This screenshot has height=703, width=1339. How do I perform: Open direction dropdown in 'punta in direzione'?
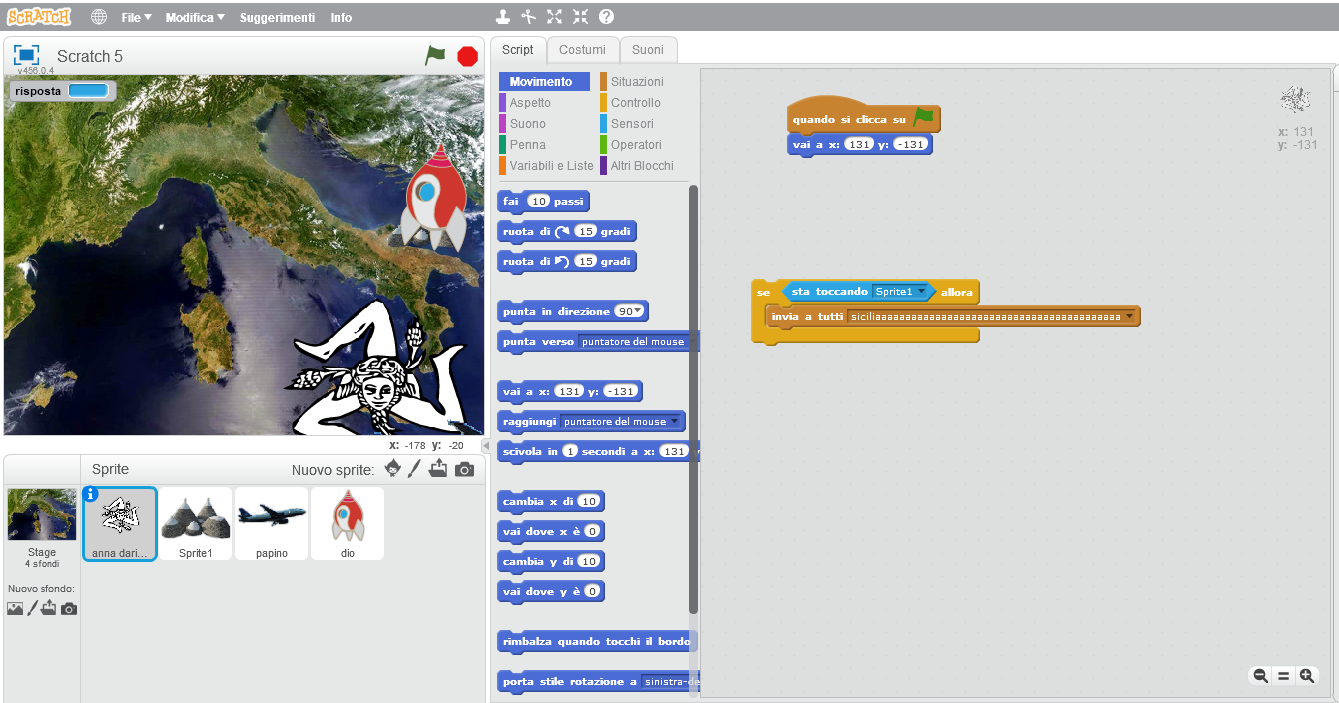tap(637, 311)
